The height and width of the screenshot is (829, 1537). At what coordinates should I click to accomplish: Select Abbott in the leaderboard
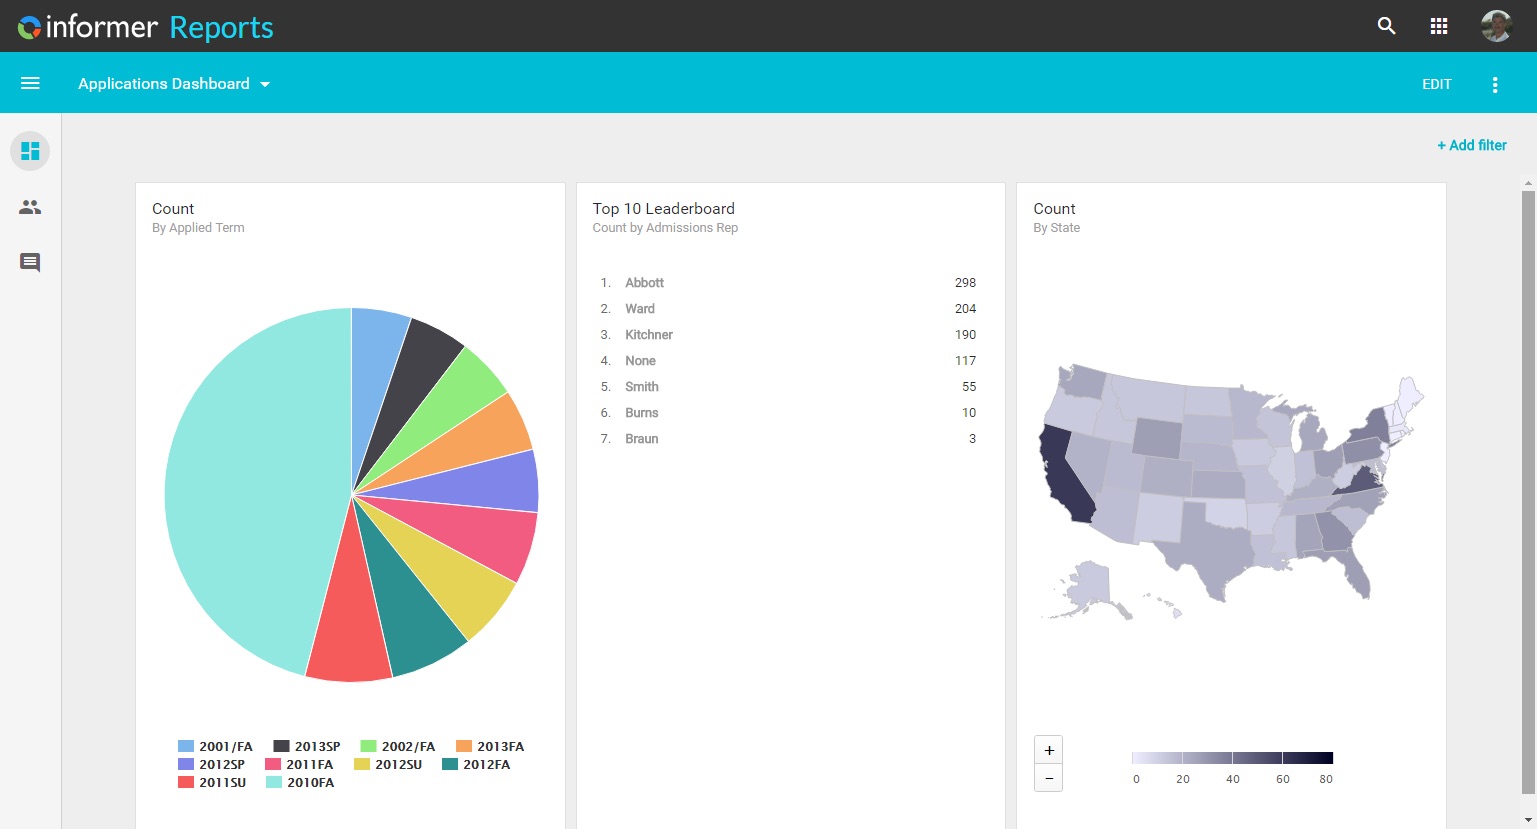coord(645,283)
